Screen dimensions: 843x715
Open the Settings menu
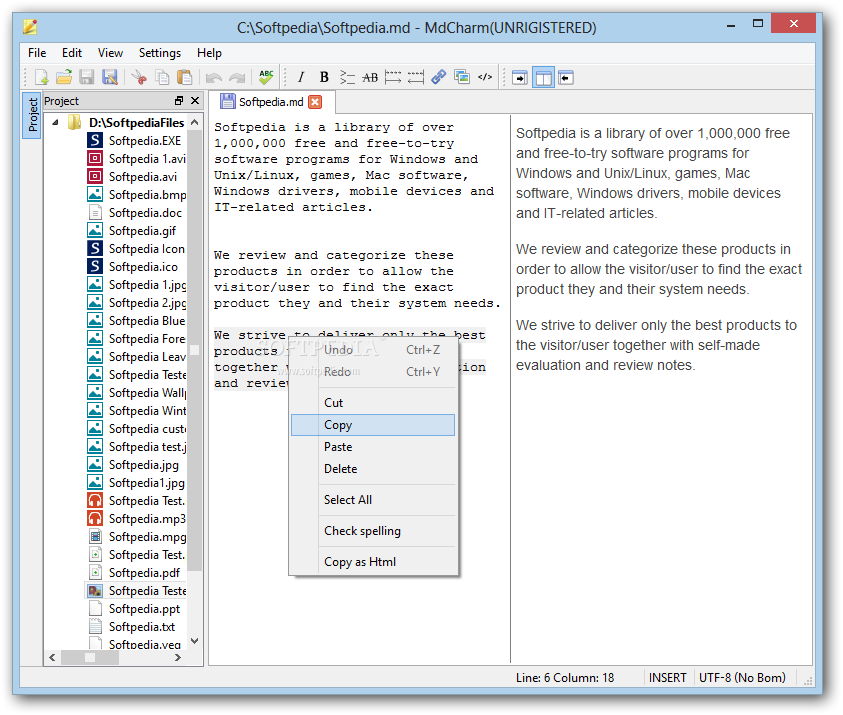coord(160,53)
